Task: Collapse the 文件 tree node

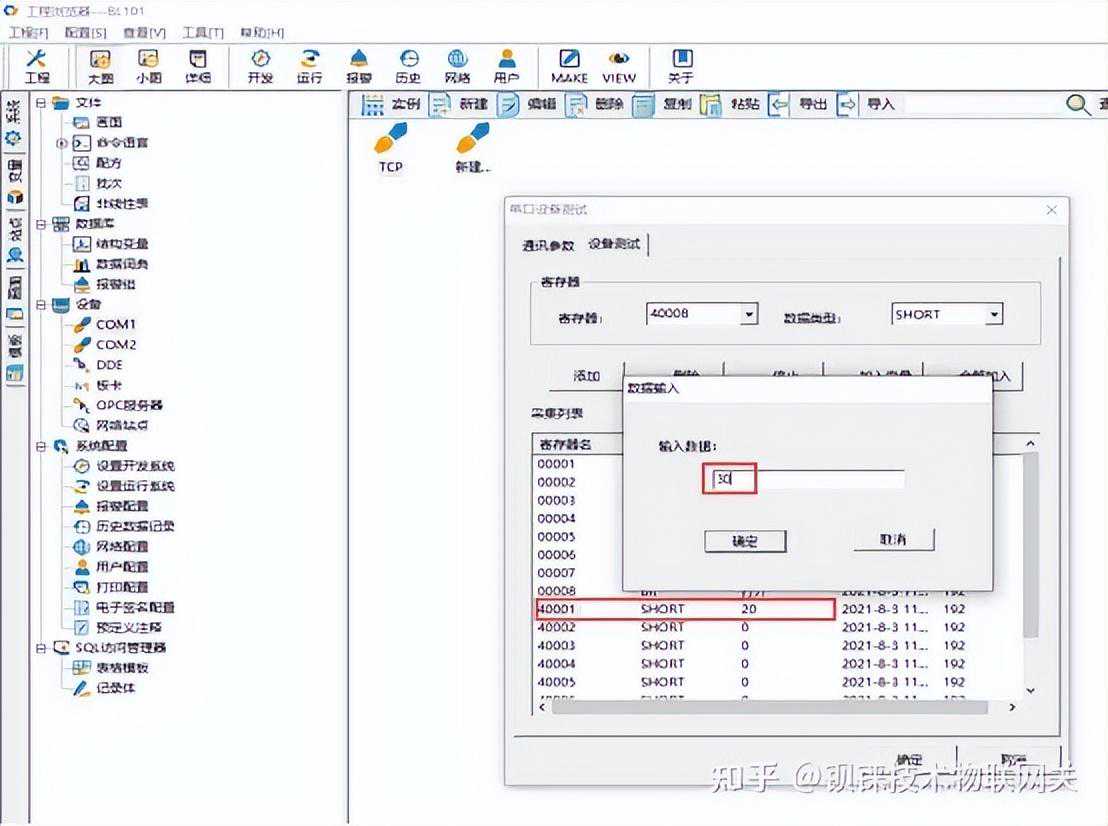Action: [42, 102]
